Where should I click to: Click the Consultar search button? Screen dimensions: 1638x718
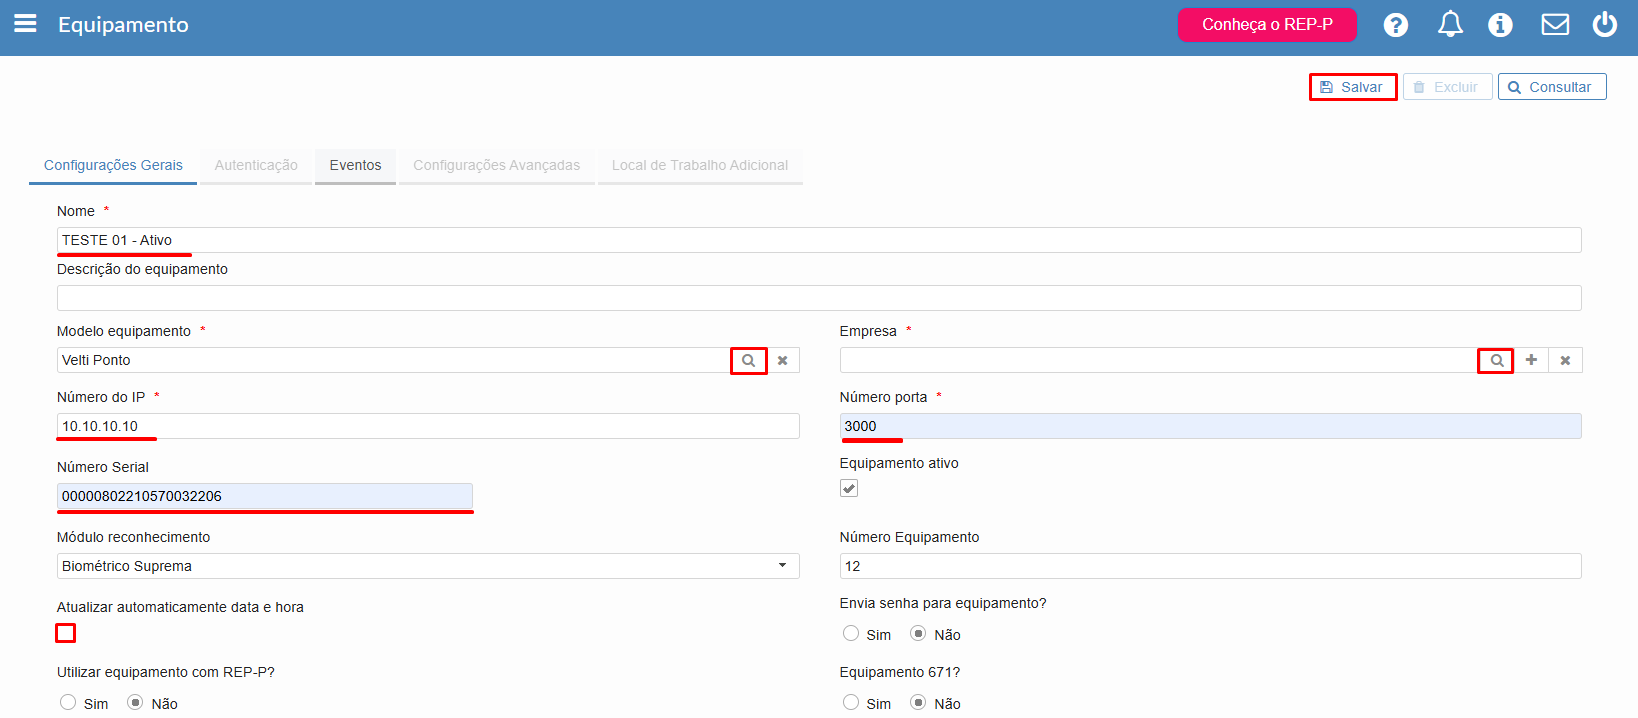(1552, 87)
